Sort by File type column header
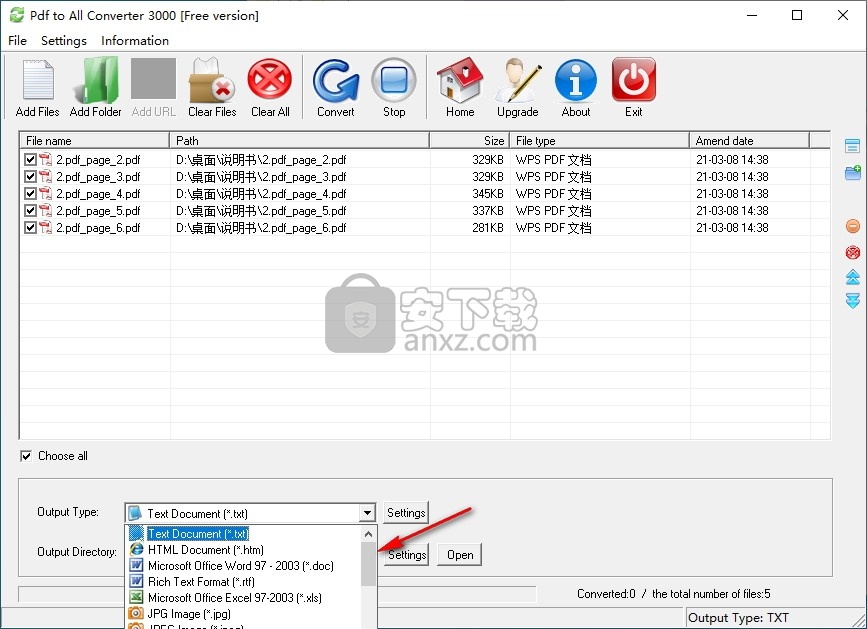The width and height of the screenshot is (867, 629). pos(599,140)
